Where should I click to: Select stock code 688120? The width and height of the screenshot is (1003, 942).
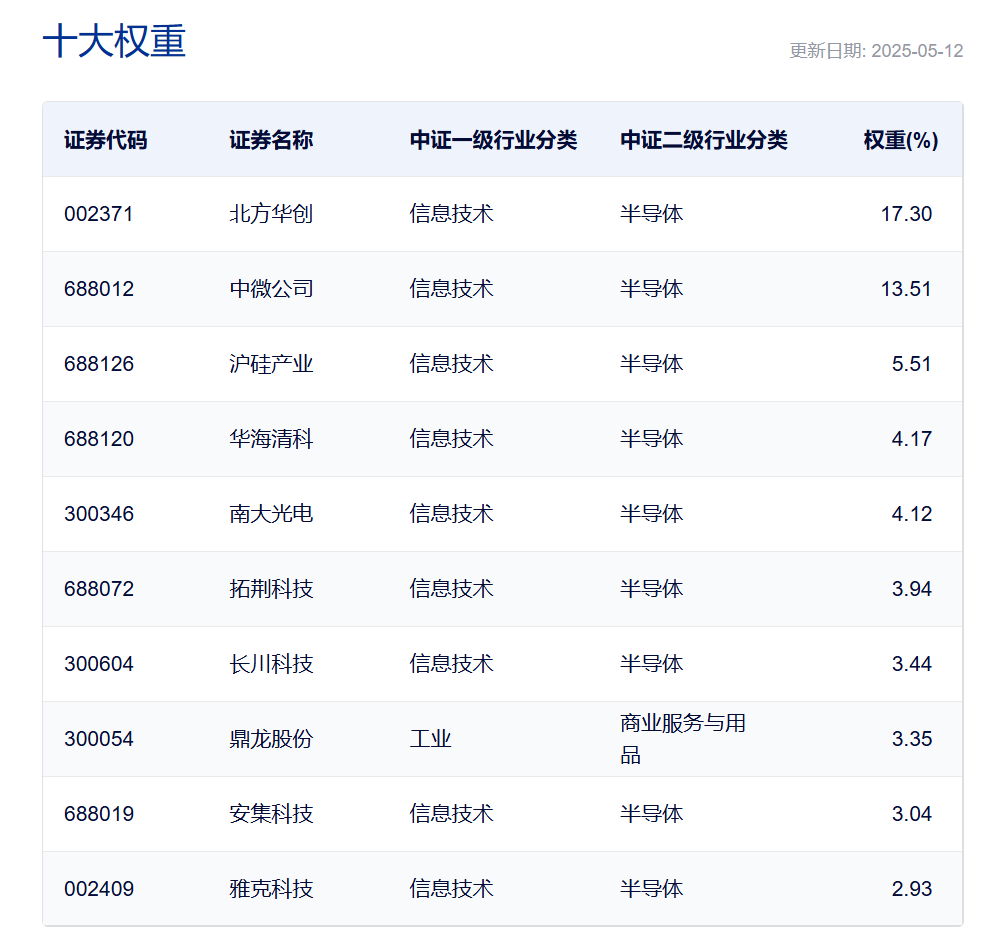tap(99, 439)
